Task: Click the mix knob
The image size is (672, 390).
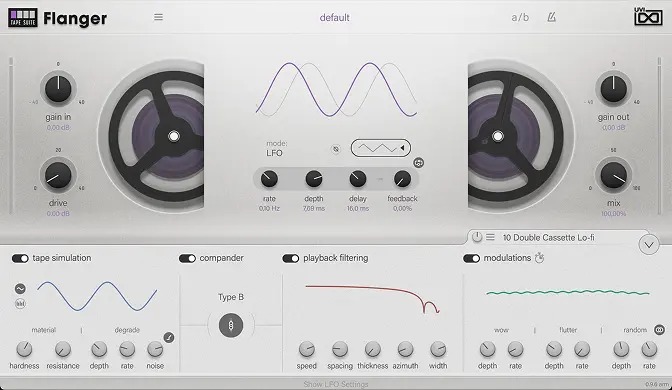Action: pos(613,175)
